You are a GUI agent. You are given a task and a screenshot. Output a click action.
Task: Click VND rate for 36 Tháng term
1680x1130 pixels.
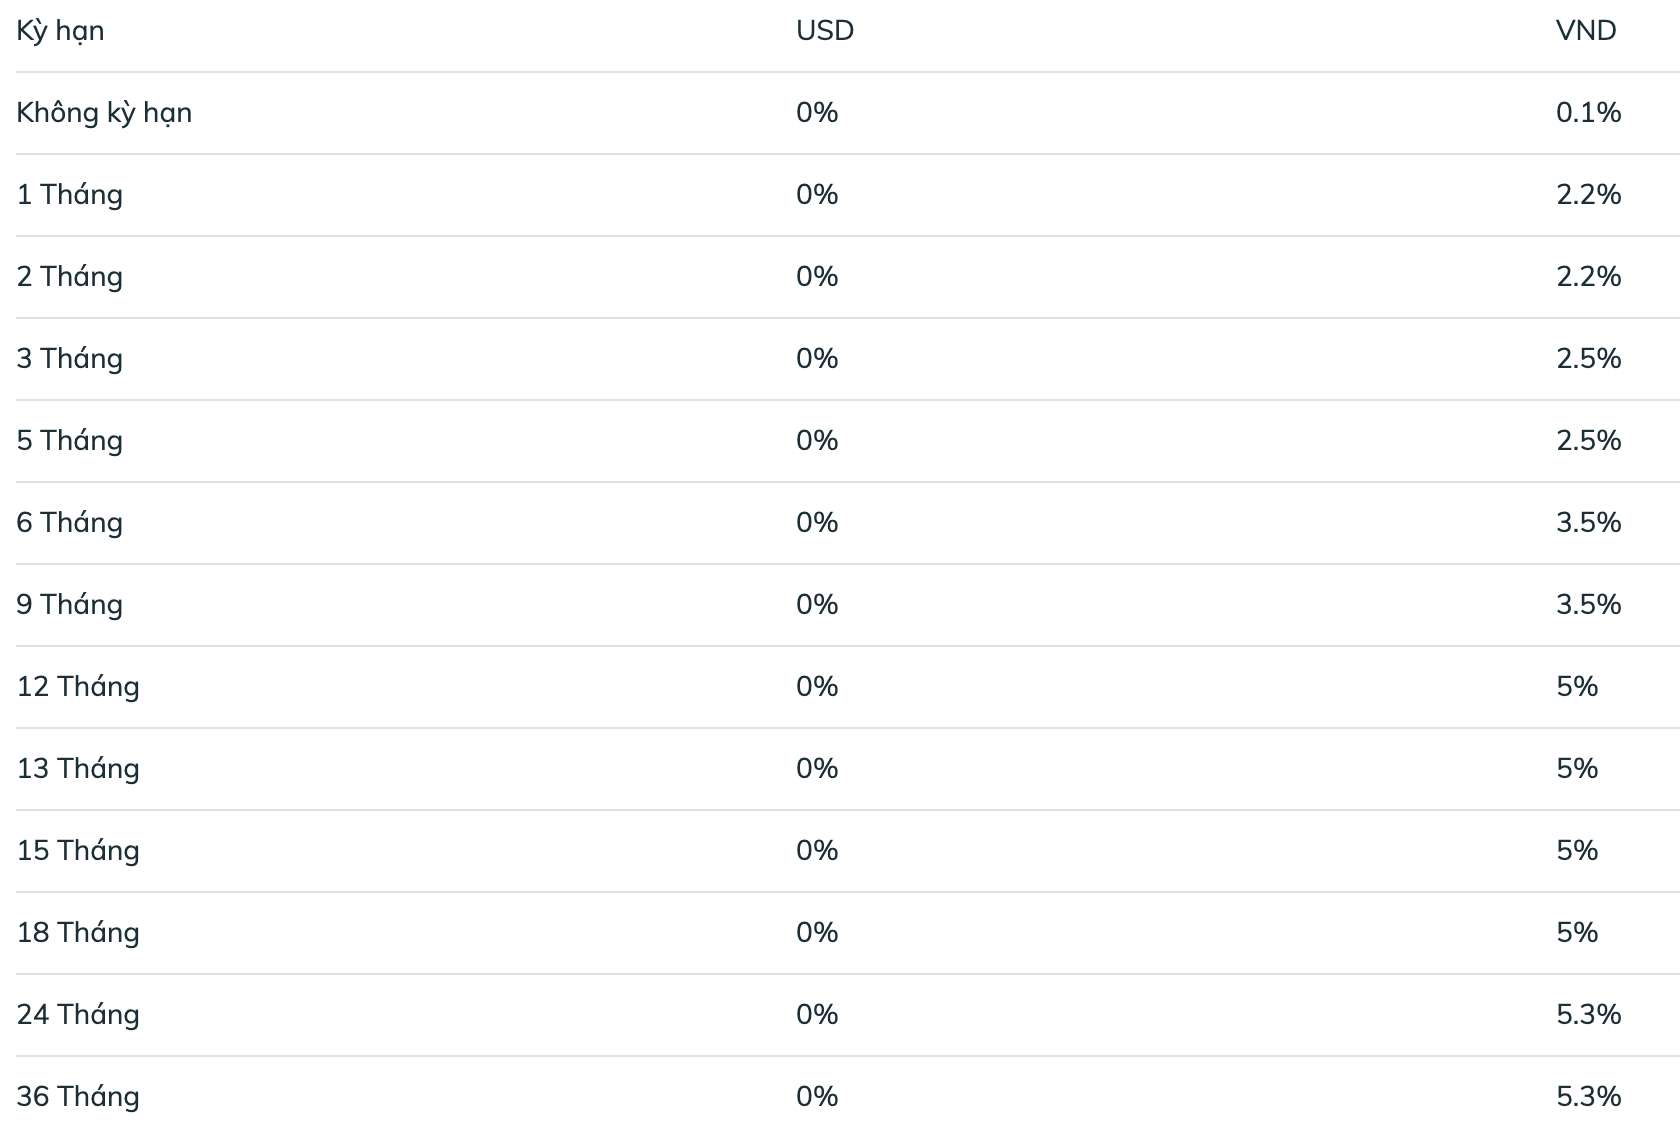[1588, 1097]
